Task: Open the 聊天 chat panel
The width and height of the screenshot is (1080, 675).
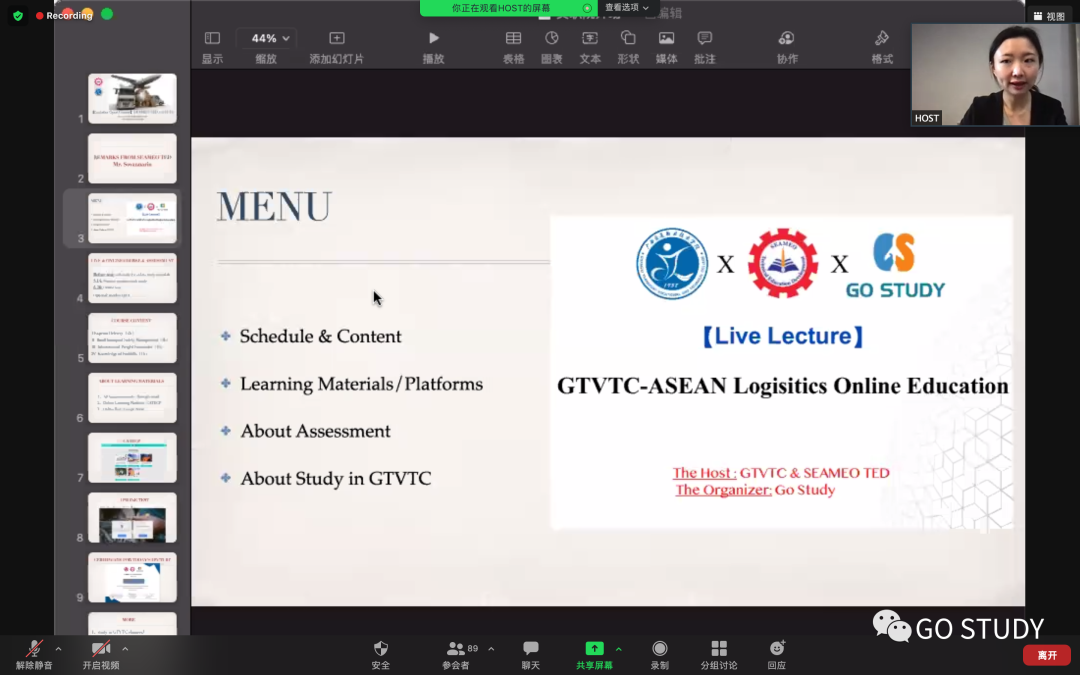Action: (530, 654)
